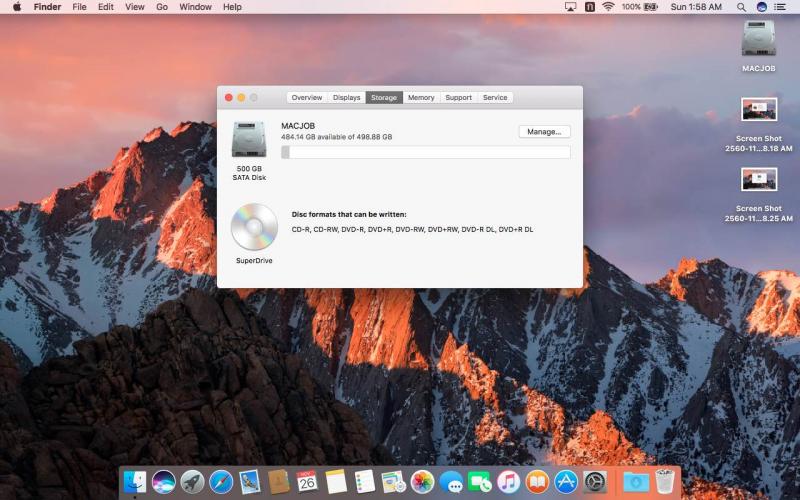Click the 500 GB SATA Disk icon
Image resolution: width=800 pixels, height=500 pixels.
click(249, 139)
